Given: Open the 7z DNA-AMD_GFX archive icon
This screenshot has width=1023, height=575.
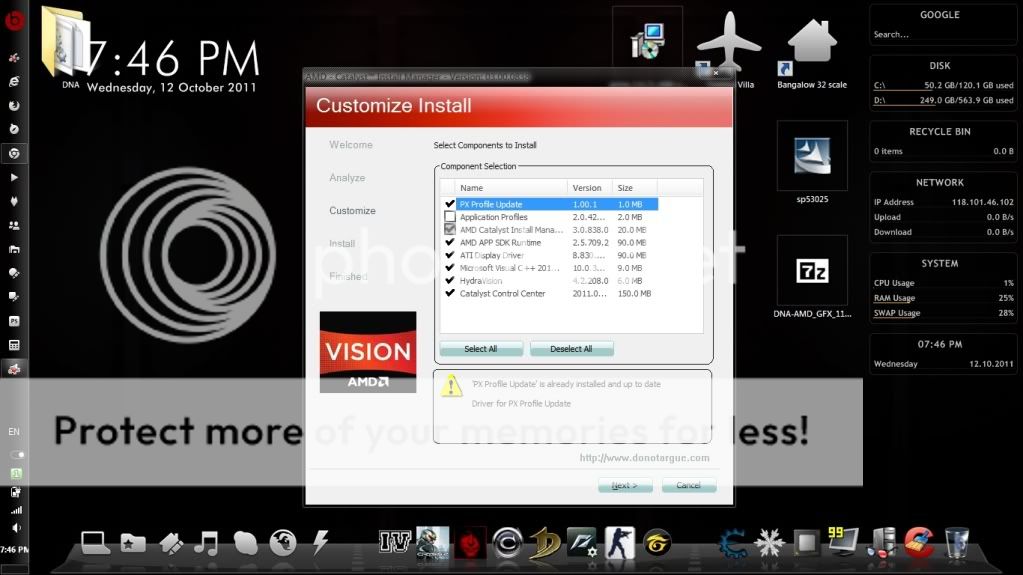Looking at the screenshot, I should pos(811,271).
